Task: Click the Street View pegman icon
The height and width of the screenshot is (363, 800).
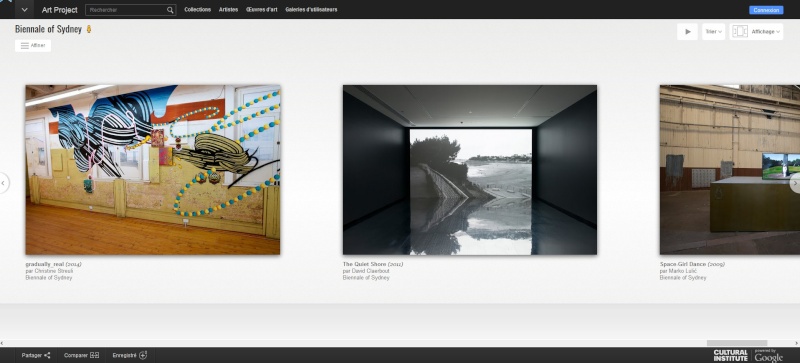Action: [89, 29]
